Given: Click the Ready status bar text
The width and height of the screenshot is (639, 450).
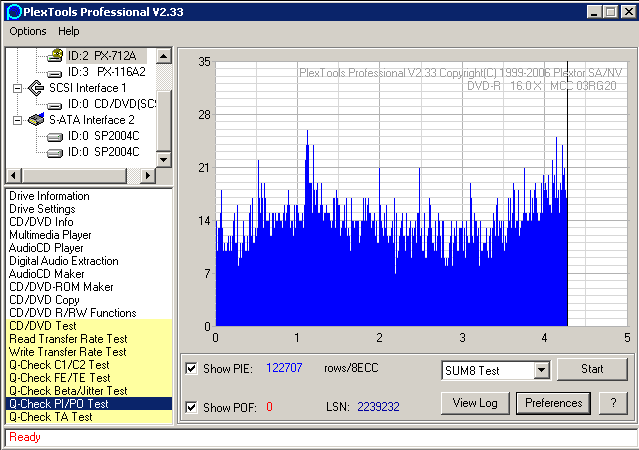Looking at the screenshot, I should point(25,437).
